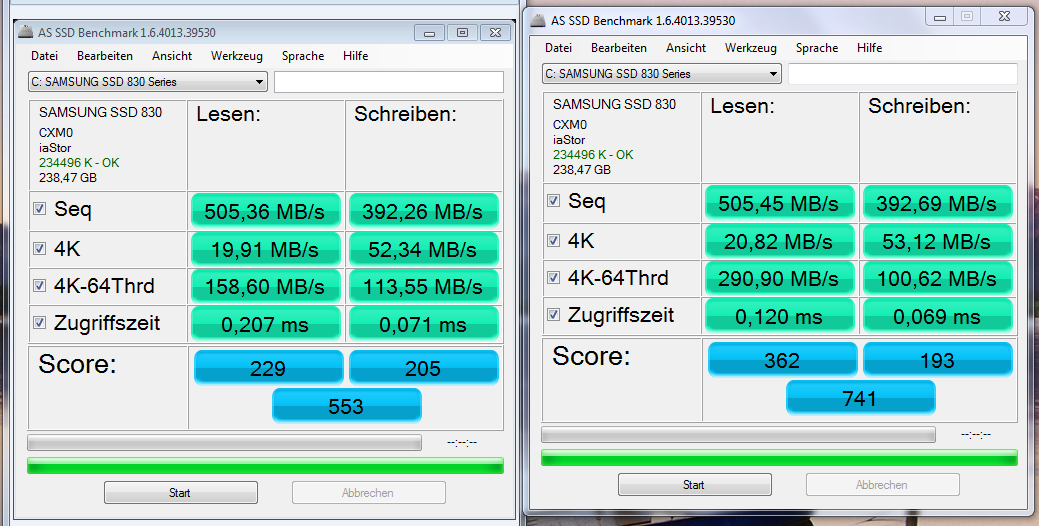1039x526 pixels.
Task: Click the total score 741
Action: [861, 397]
